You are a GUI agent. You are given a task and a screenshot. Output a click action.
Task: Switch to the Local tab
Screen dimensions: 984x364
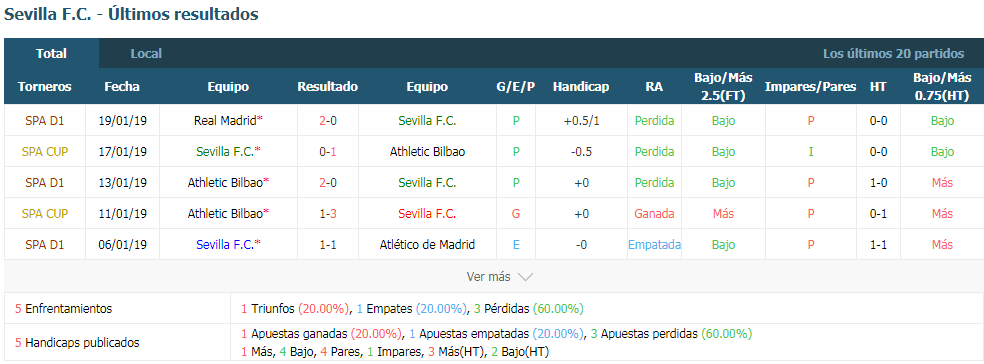pos(146,54)
